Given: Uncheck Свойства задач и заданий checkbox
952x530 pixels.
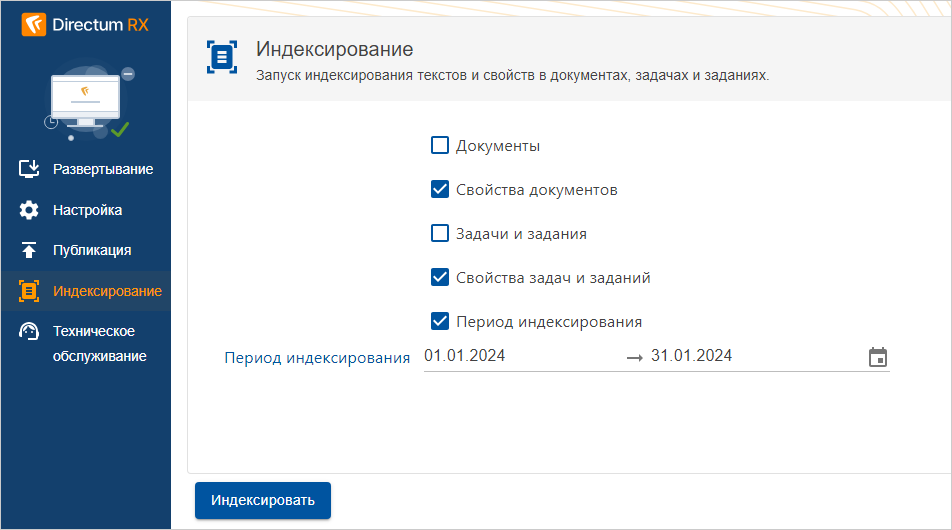Looking at the screenshot, I should point(439,278).
